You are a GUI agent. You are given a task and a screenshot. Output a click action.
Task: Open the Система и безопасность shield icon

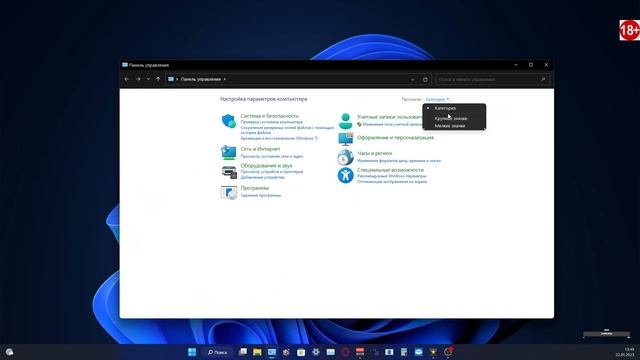(x=229, y=121)
